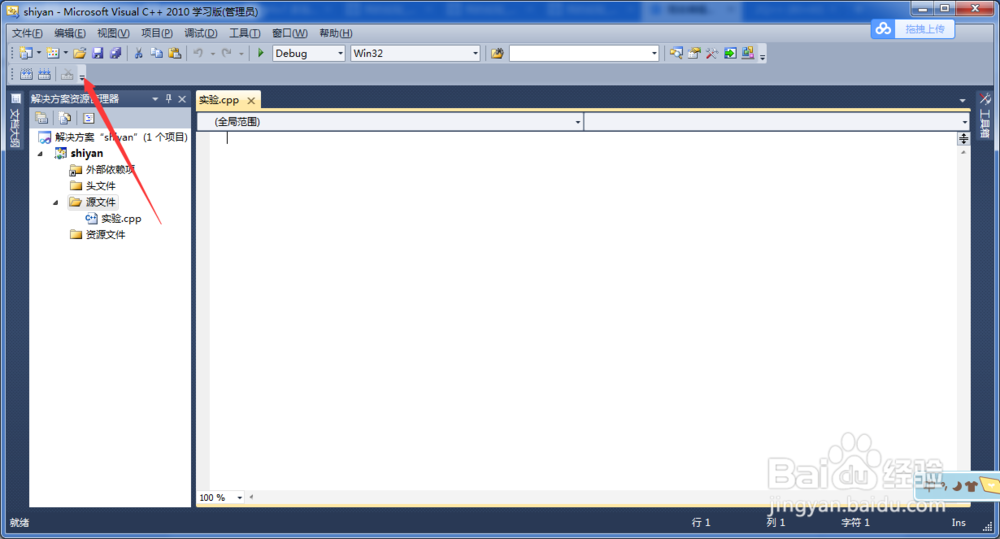Image resolution: width=1000 pixels, height=539 pixels.
Task: Open the 视图(V) menu
Action: [113, 33]
